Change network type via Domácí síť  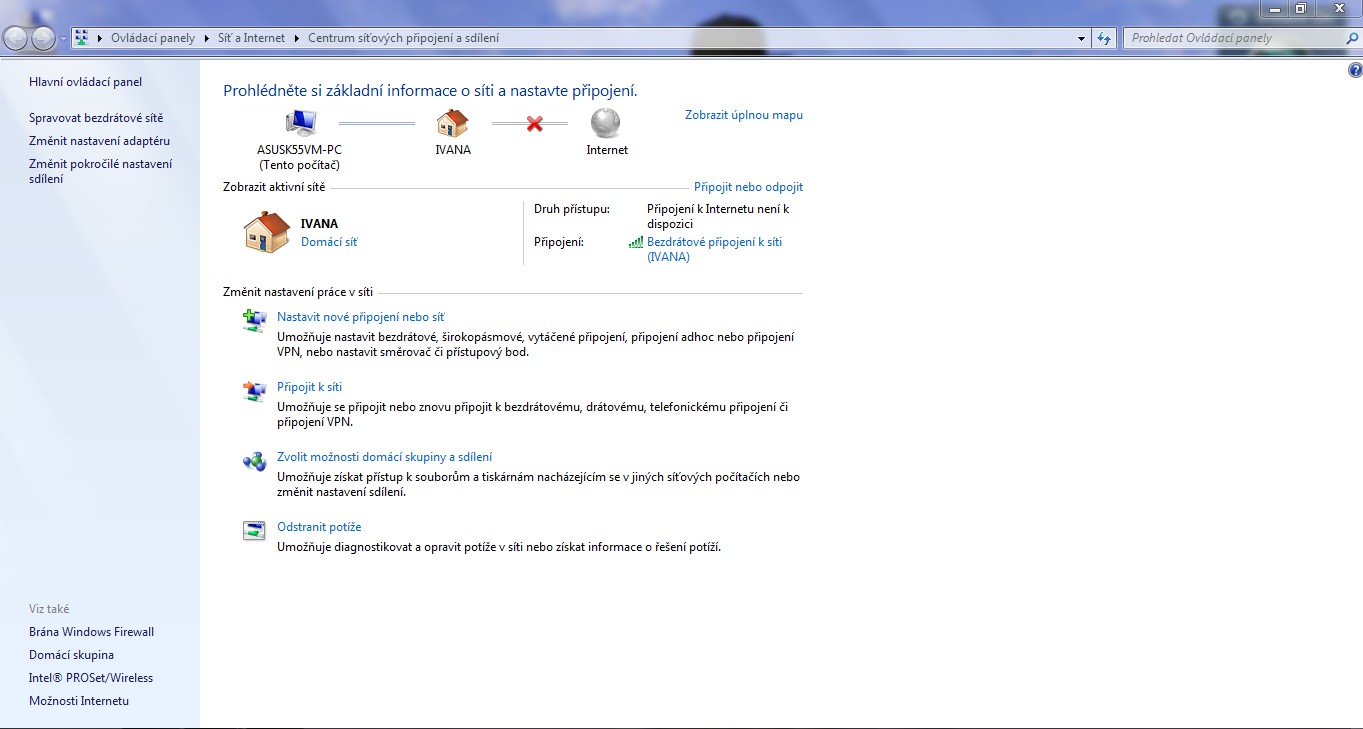(x=329, y=242)
